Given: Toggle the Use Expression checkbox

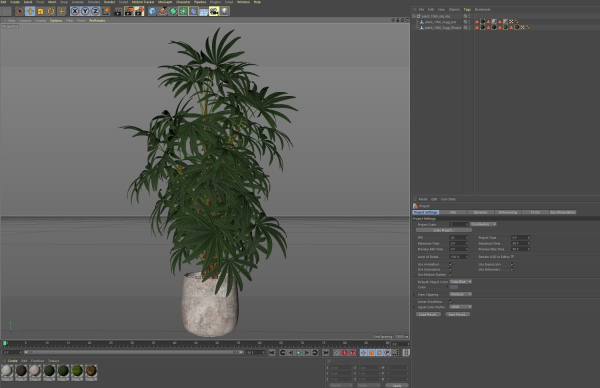Looking at the screenshot, I should (512, 264).
